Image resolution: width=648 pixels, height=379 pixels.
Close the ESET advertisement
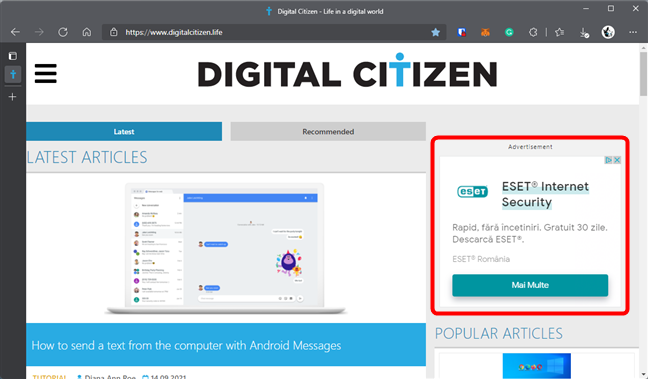617,160
